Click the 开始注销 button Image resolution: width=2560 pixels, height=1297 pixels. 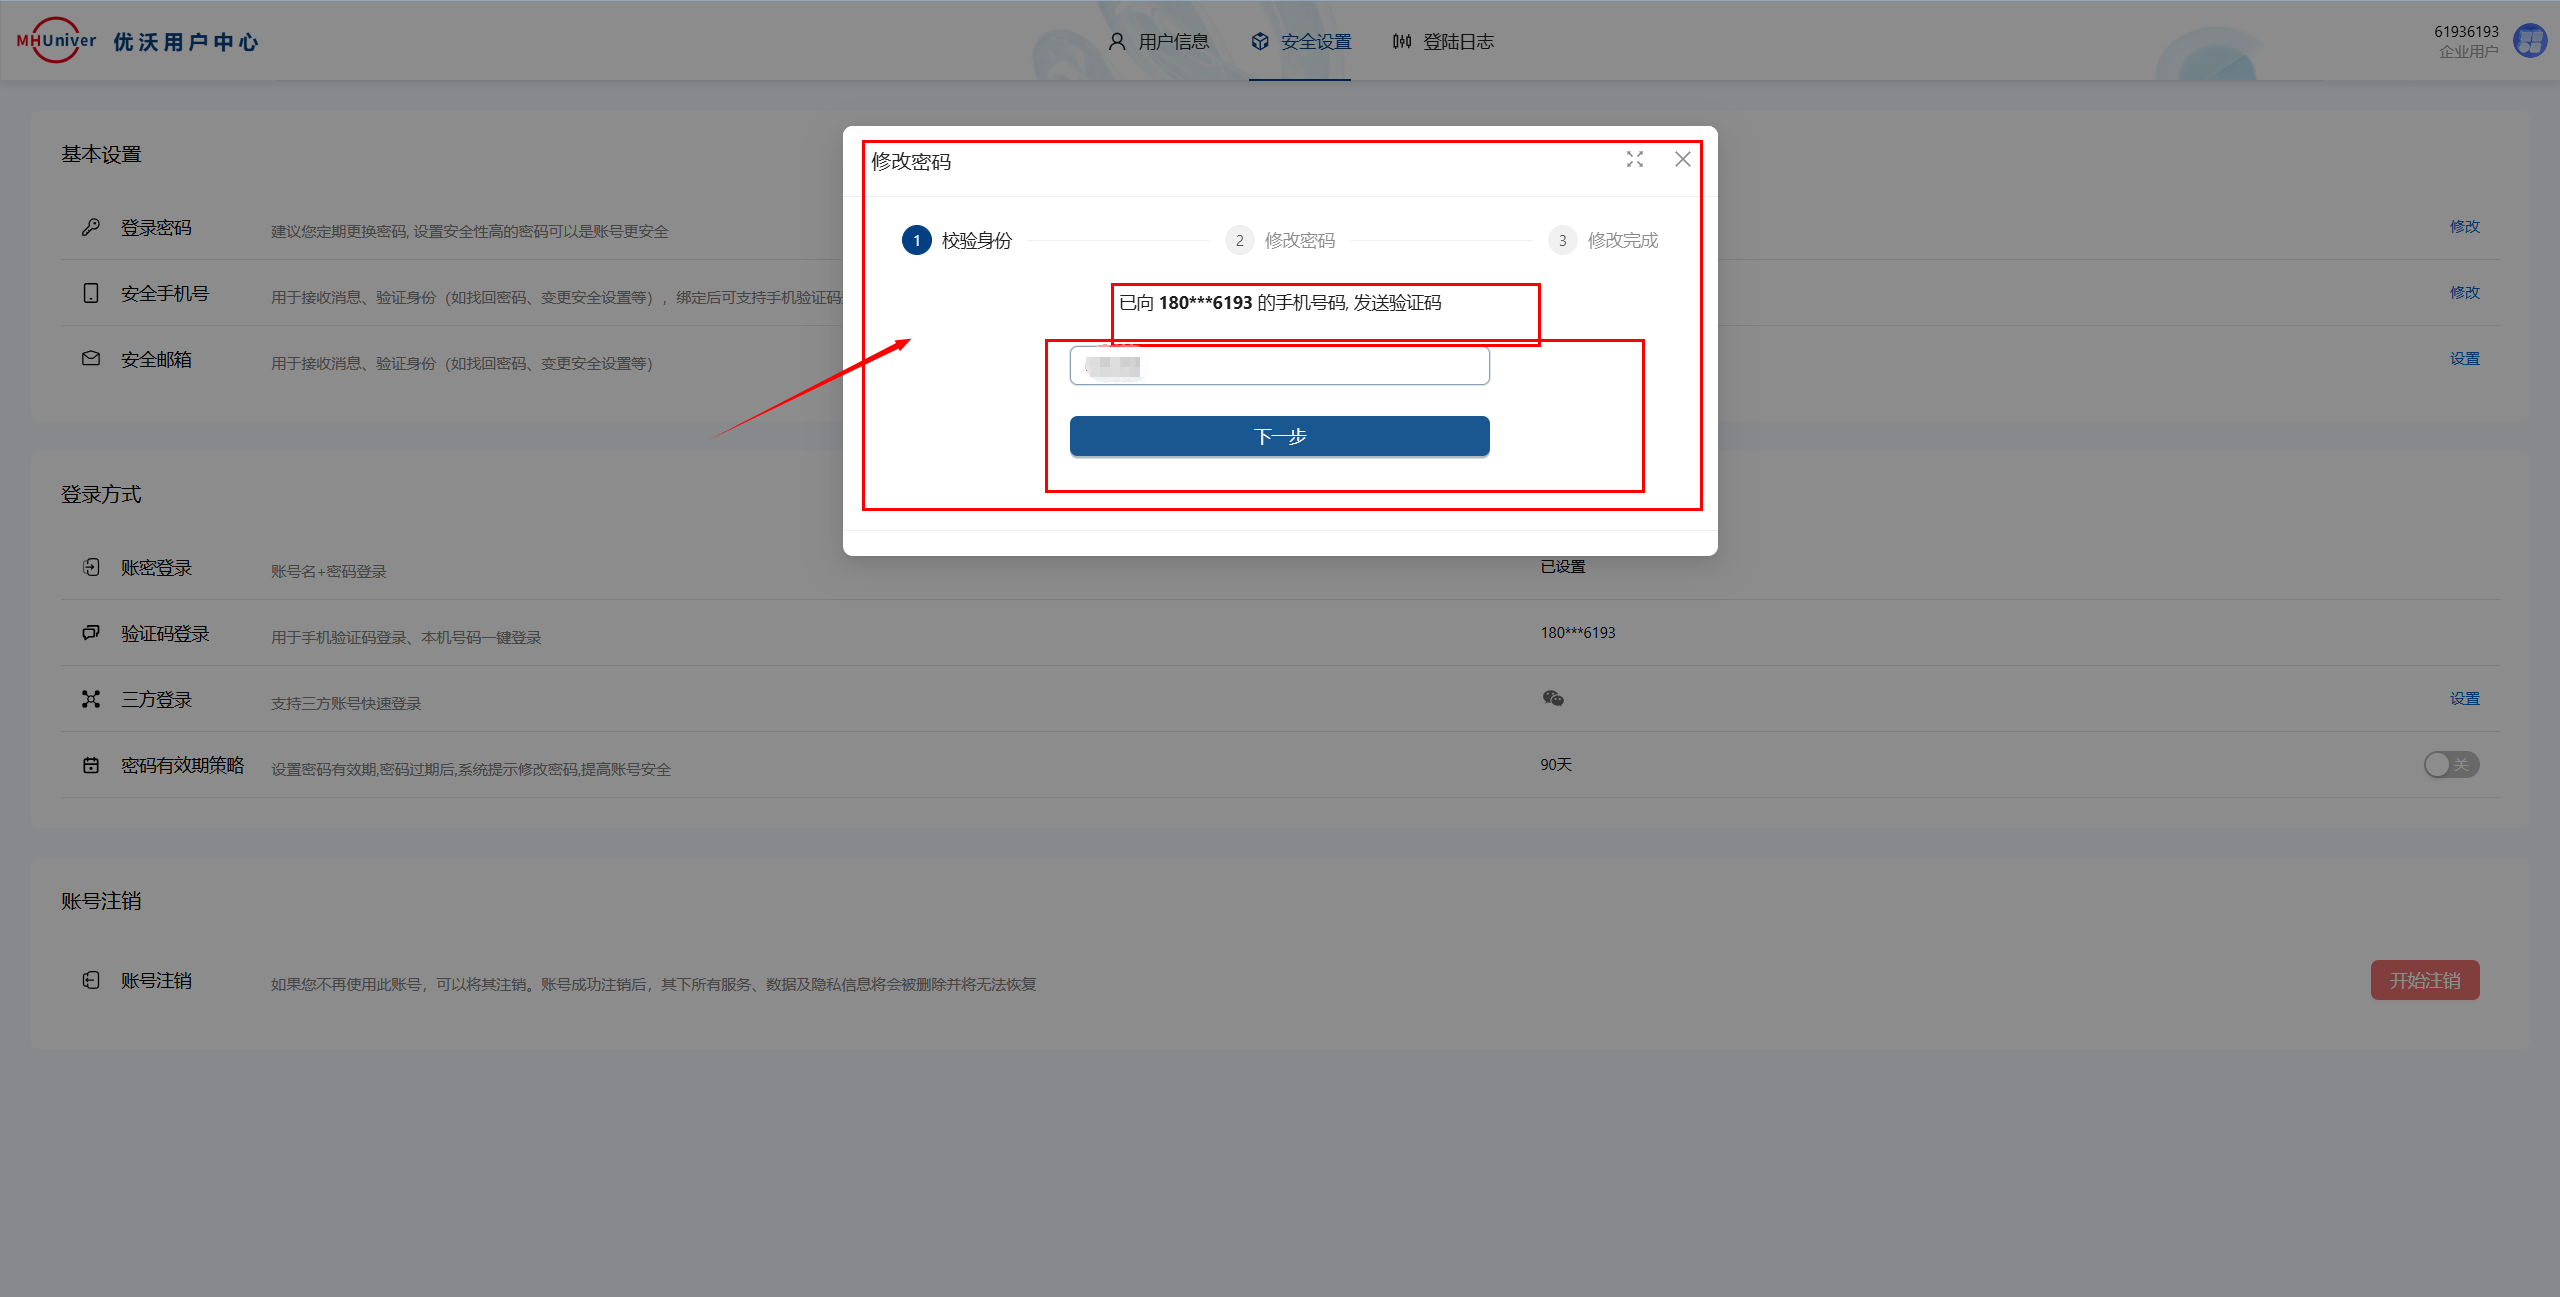click(2424, 981)
